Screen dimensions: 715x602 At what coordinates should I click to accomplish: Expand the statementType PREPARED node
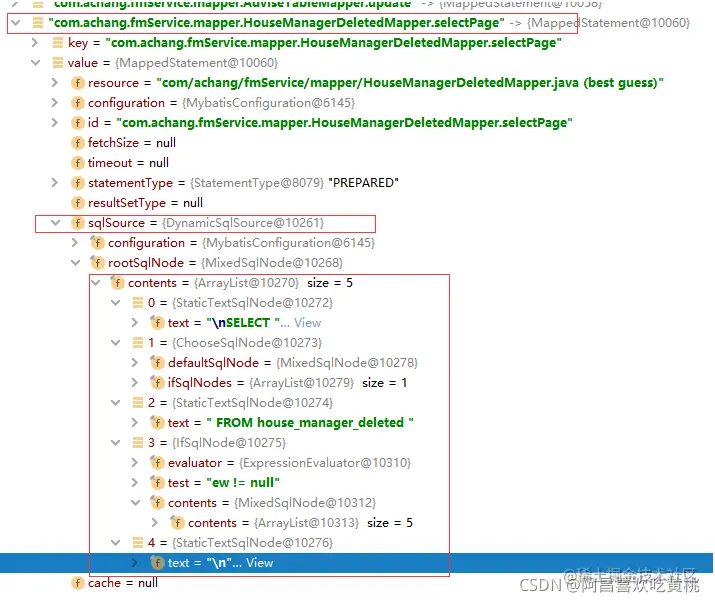point(55,183)
